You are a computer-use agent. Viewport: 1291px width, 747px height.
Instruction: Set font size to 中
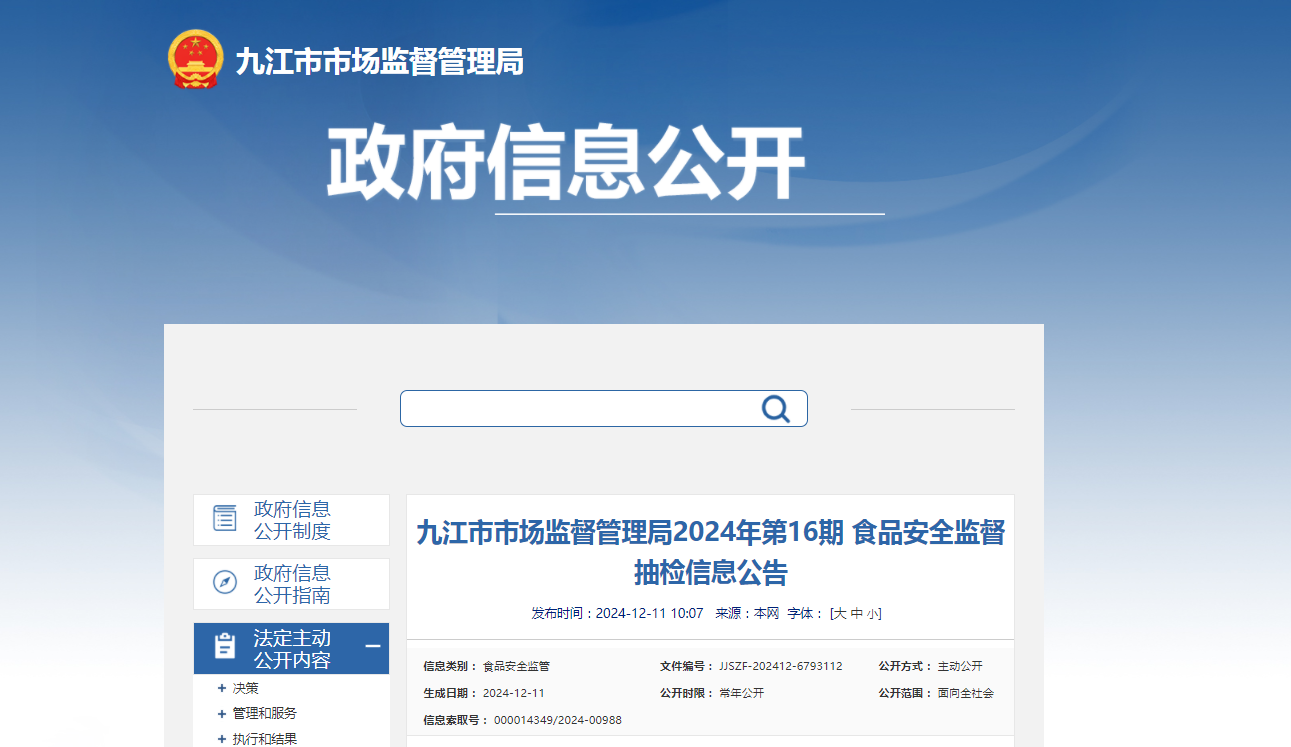tap(857, 613)
